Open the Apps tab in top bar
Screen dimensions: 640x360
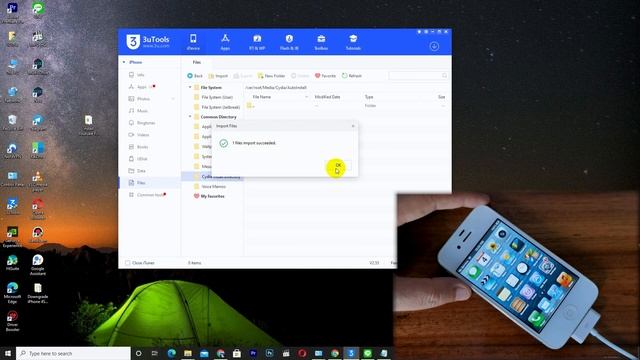225,42
